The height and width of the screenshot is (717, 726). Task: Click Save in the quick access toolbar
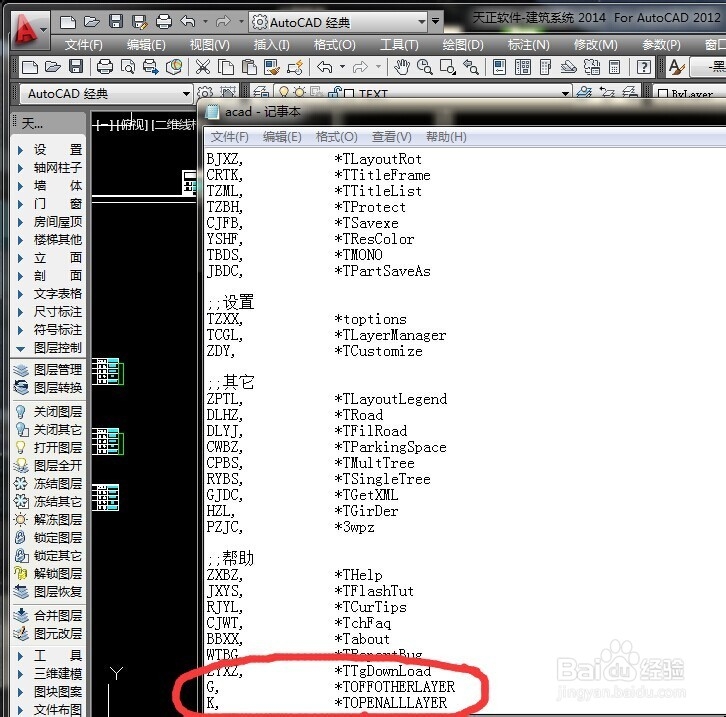pyautogui.click(x=116, y=22)
